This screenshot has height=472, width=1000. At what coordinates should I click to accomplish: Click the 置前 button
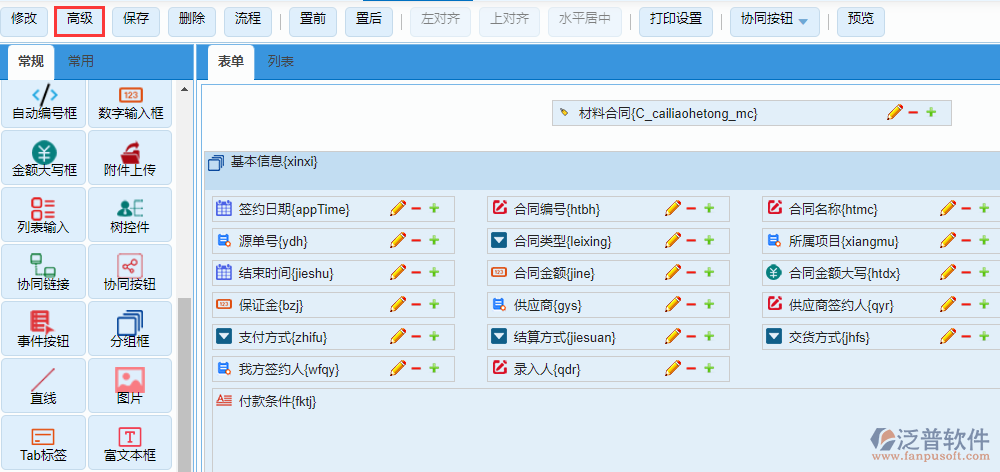pyautogui.click(x=312, y=20)
